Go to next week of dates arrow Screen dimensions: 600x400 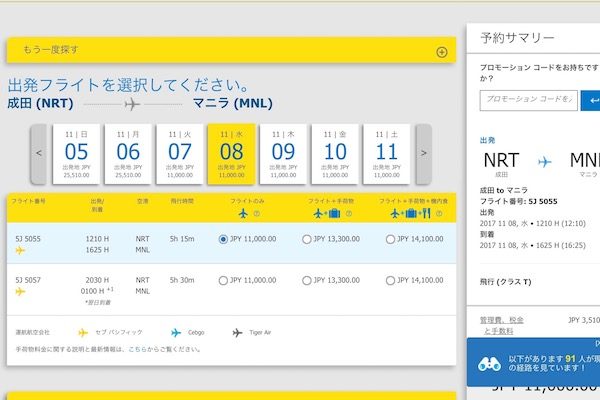tap(424, 154)
